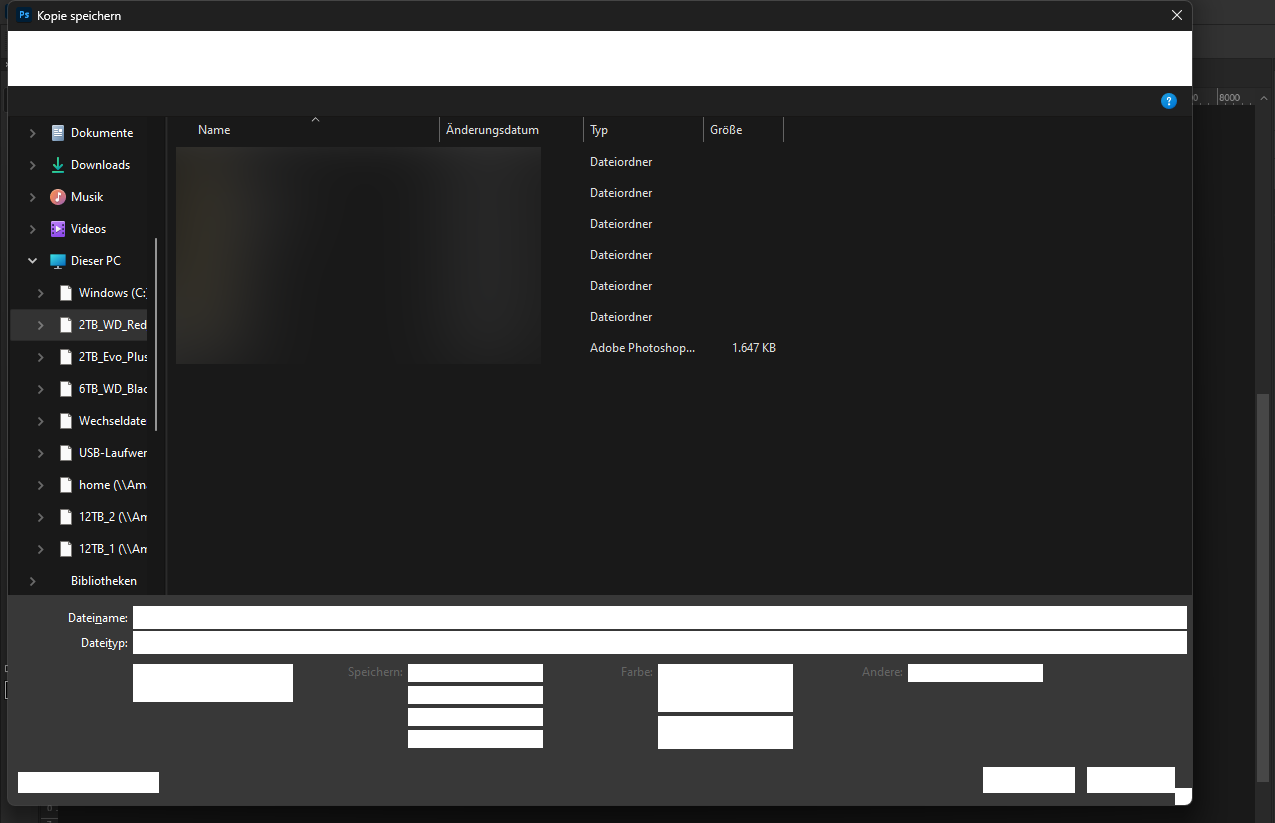Image resolution: width=1275 pixels, height=823 pixels.
Task: Click the home network drive icon
Action: point(66,485)
